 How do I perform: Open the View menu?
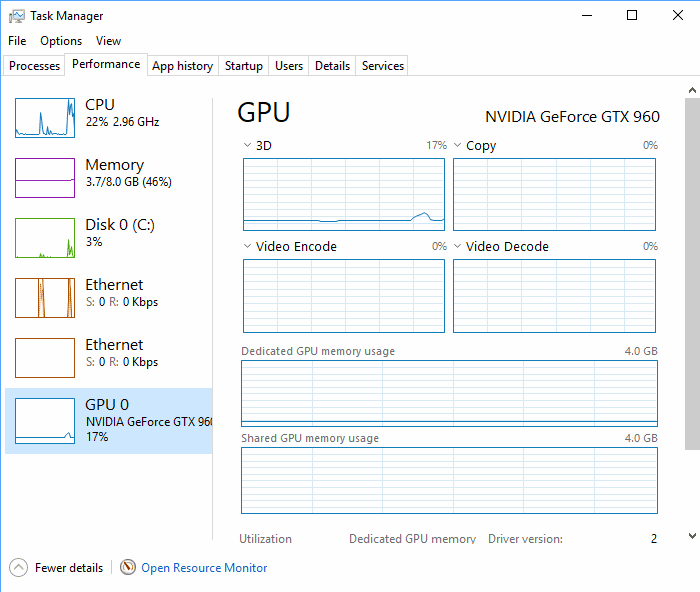tap(108, 41)
